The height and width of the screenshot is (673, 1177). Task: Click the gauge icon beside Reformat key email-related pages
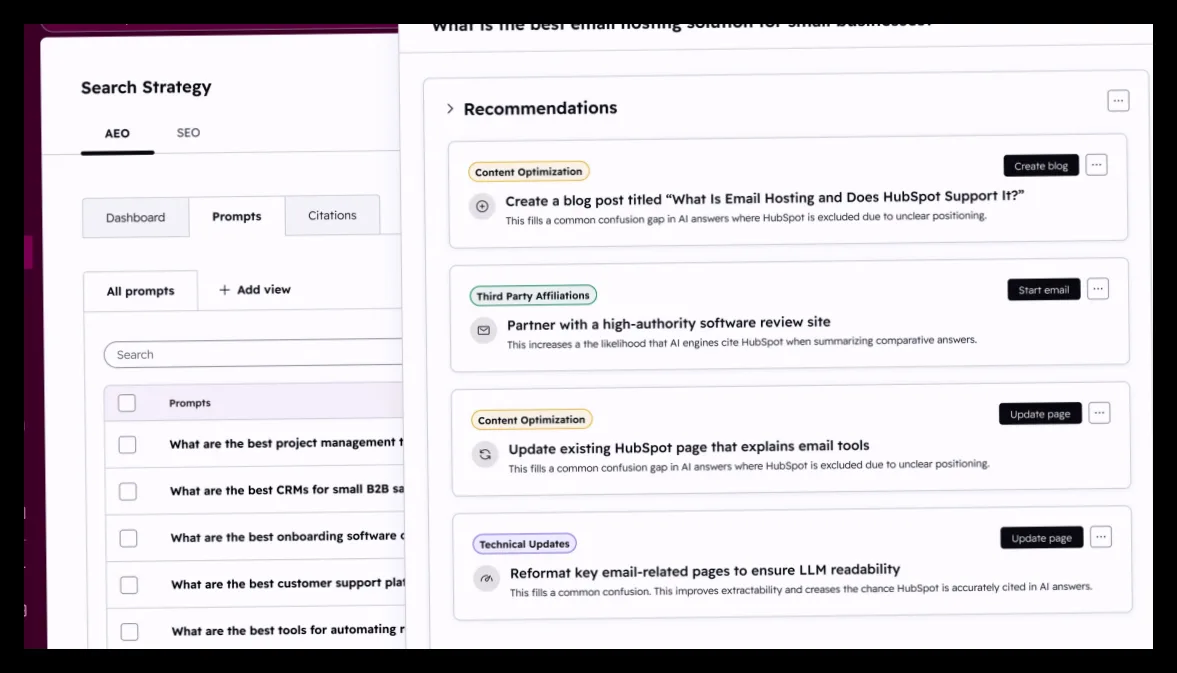pyautogui.click(x=486, y=578)
